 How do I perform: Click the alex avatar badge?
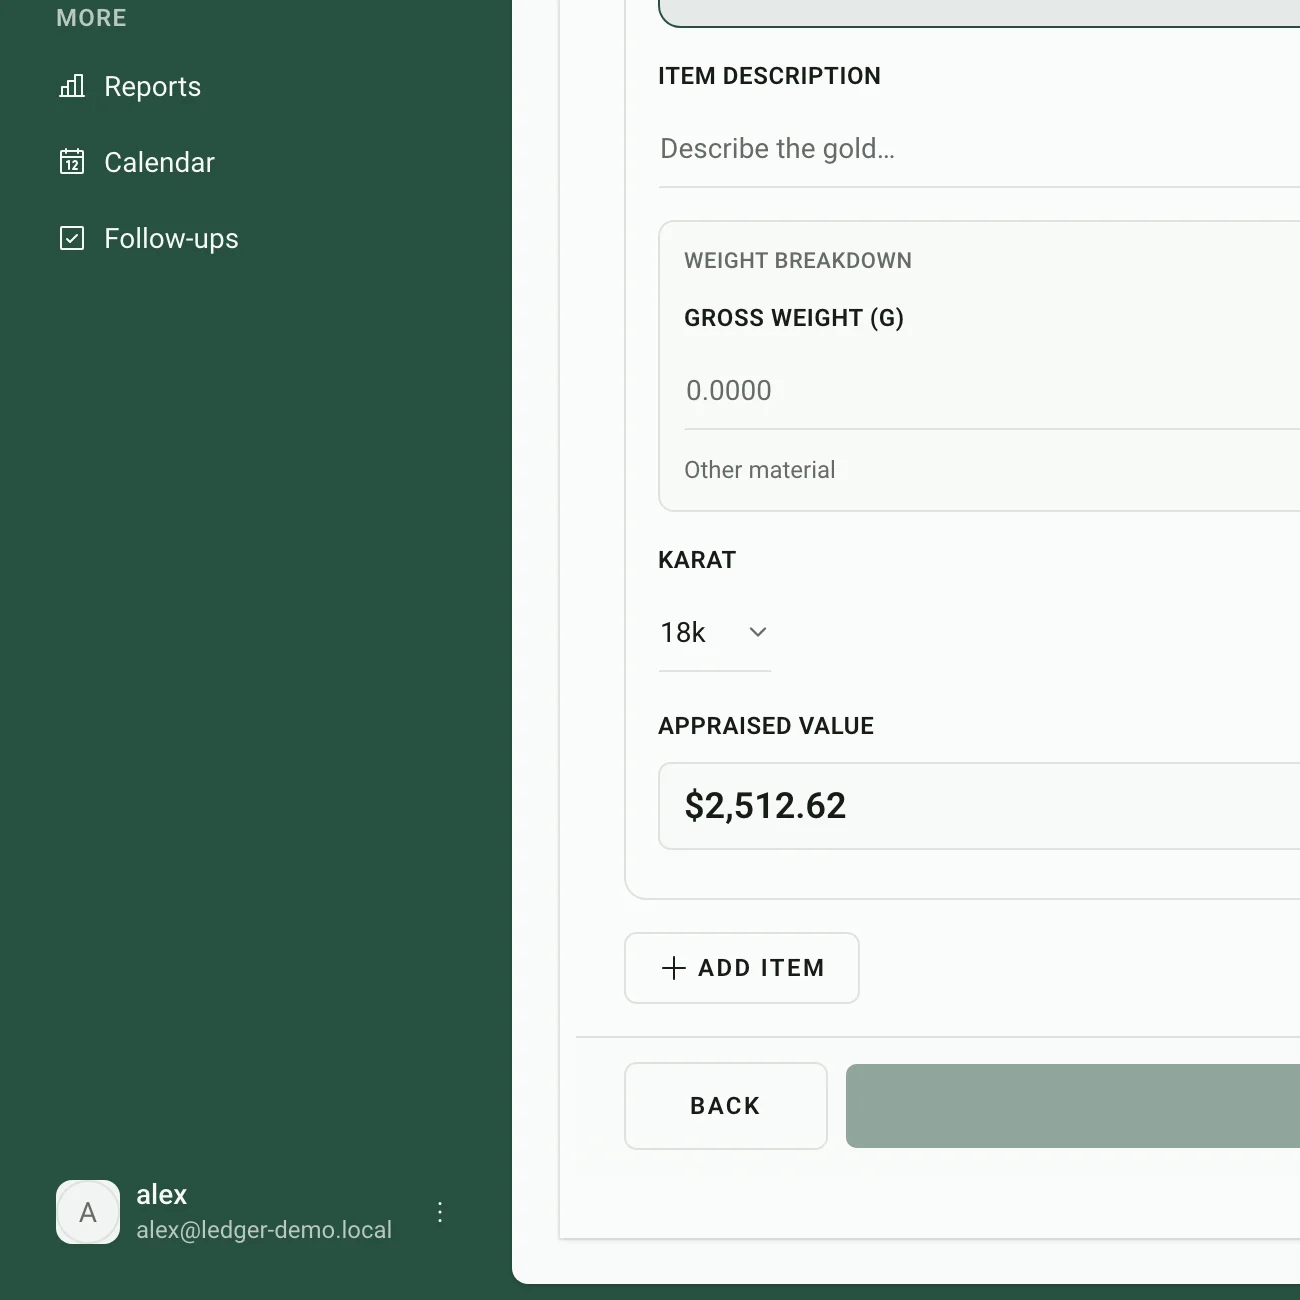point(88,1212)
